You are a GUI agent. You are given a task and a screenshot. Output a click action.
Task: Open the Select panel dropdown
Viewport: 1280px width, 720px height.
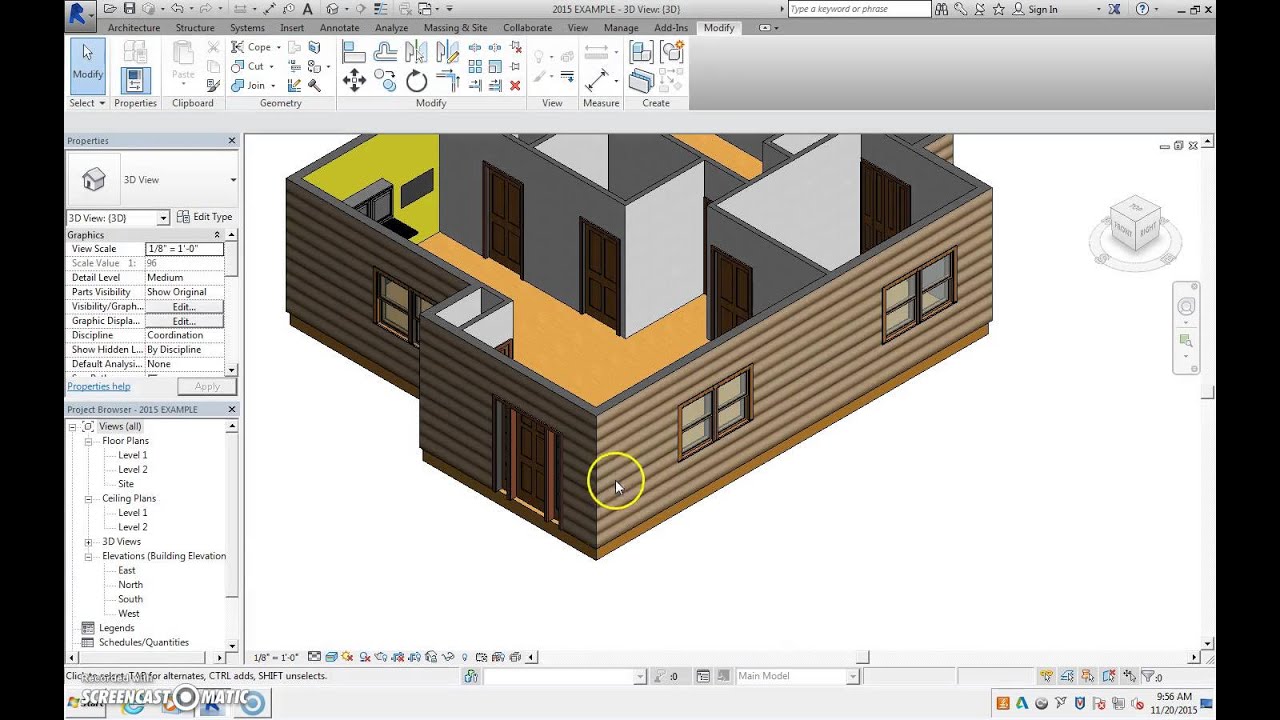[87, 103]
